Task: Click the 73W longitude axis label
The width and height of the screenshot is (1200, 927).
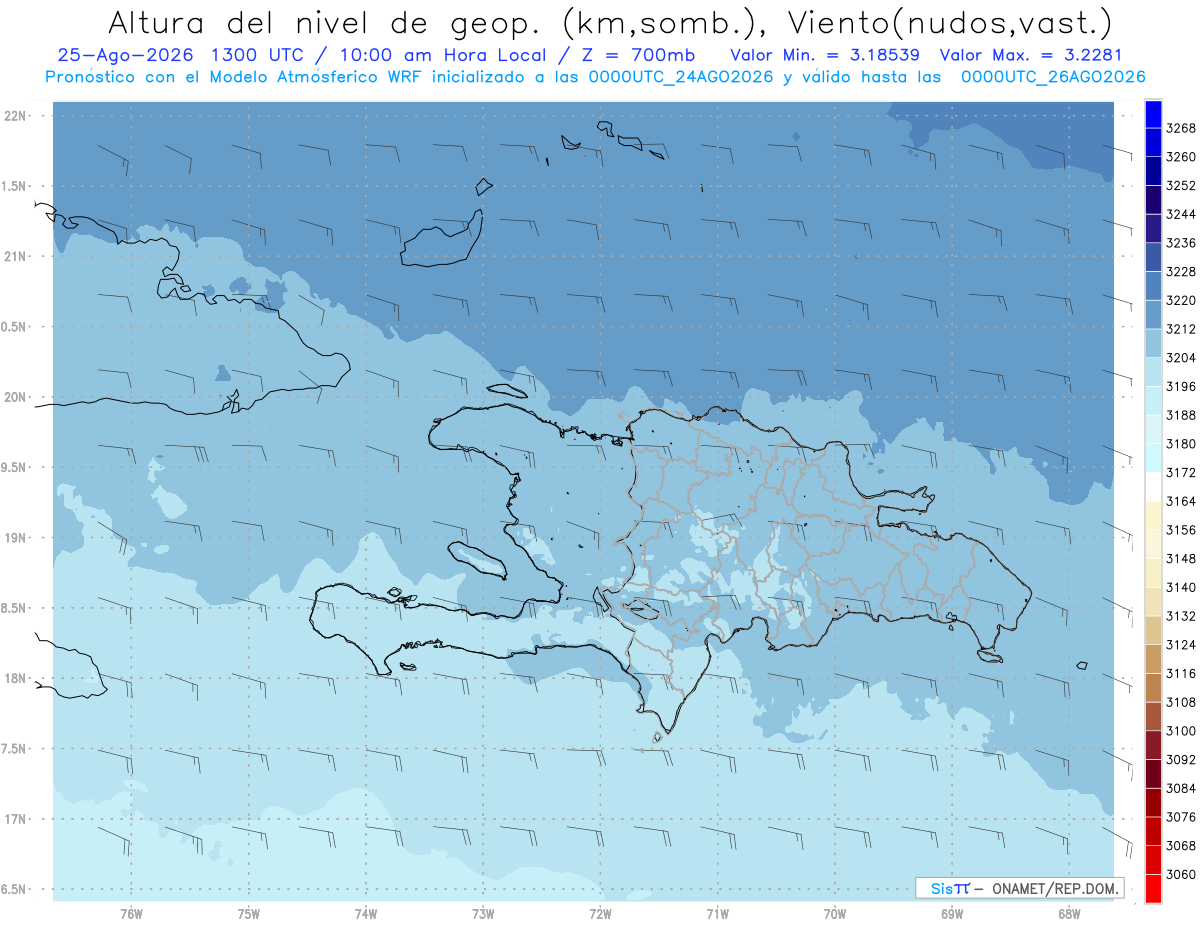Action: pyautogui.click(x=483, y=914)
